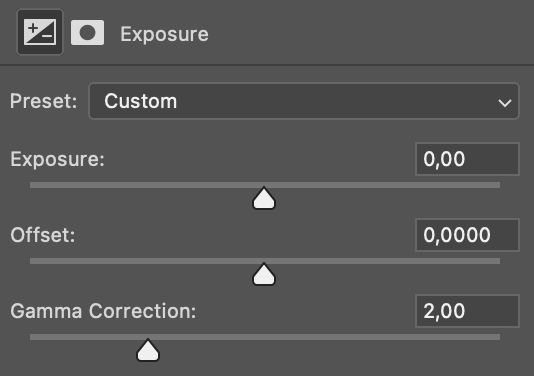Click the Exposure adjustment plus-minus icon
Image resolution: width=534 pixels, height=376 pixels.
tap(40, 32)
